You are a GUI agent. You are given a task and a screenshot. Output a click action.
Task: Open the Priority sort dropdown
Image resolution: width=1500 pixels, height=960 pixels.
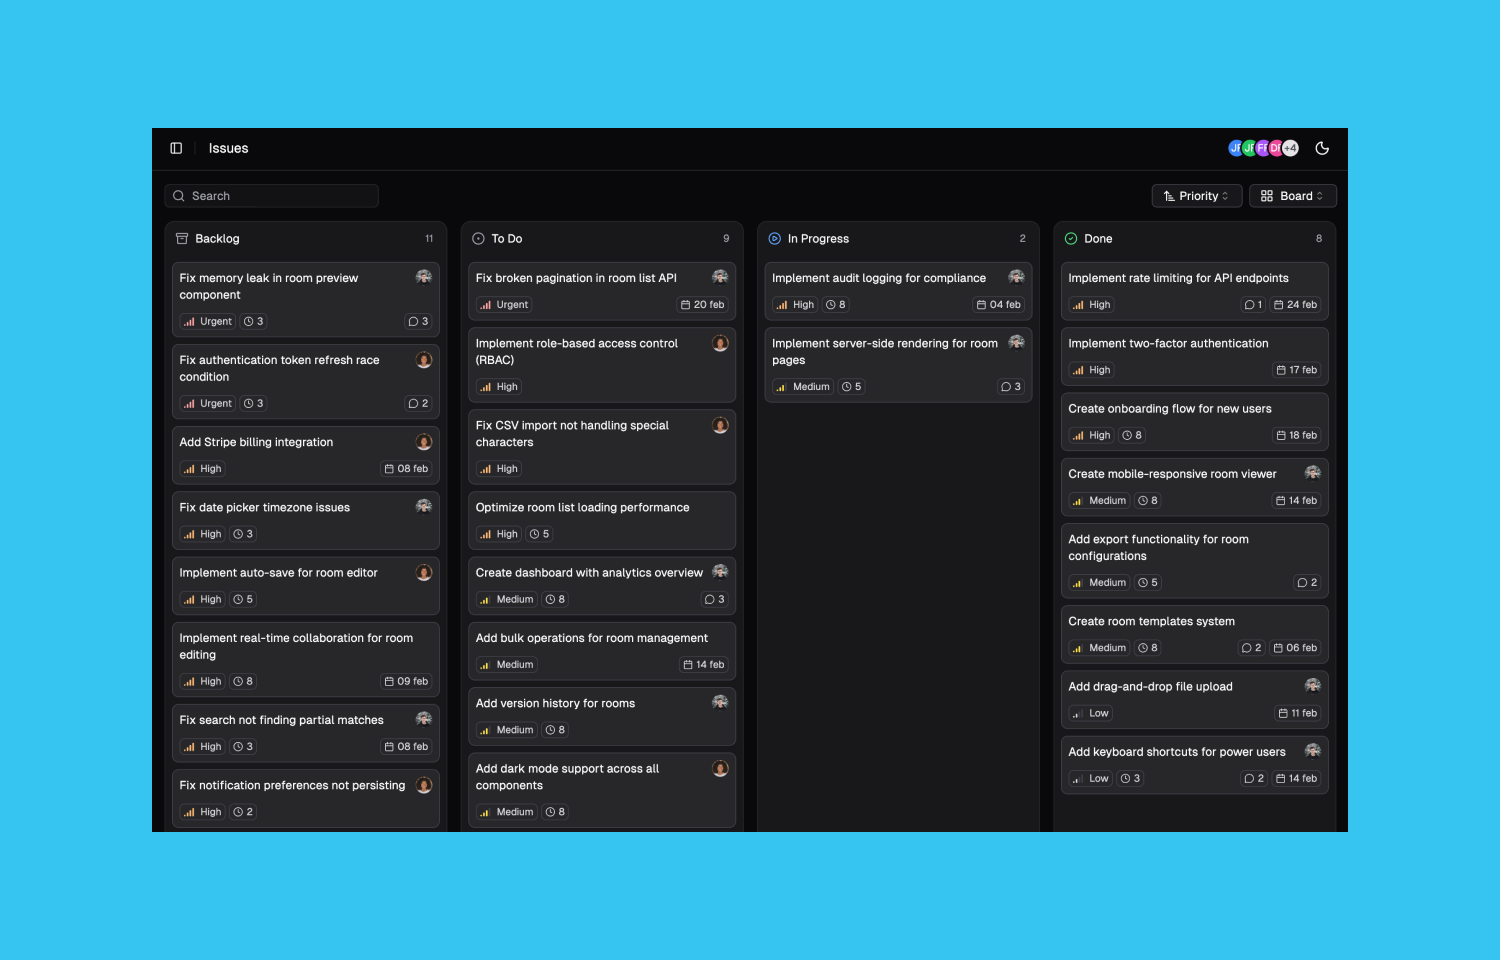point(1196,195)
